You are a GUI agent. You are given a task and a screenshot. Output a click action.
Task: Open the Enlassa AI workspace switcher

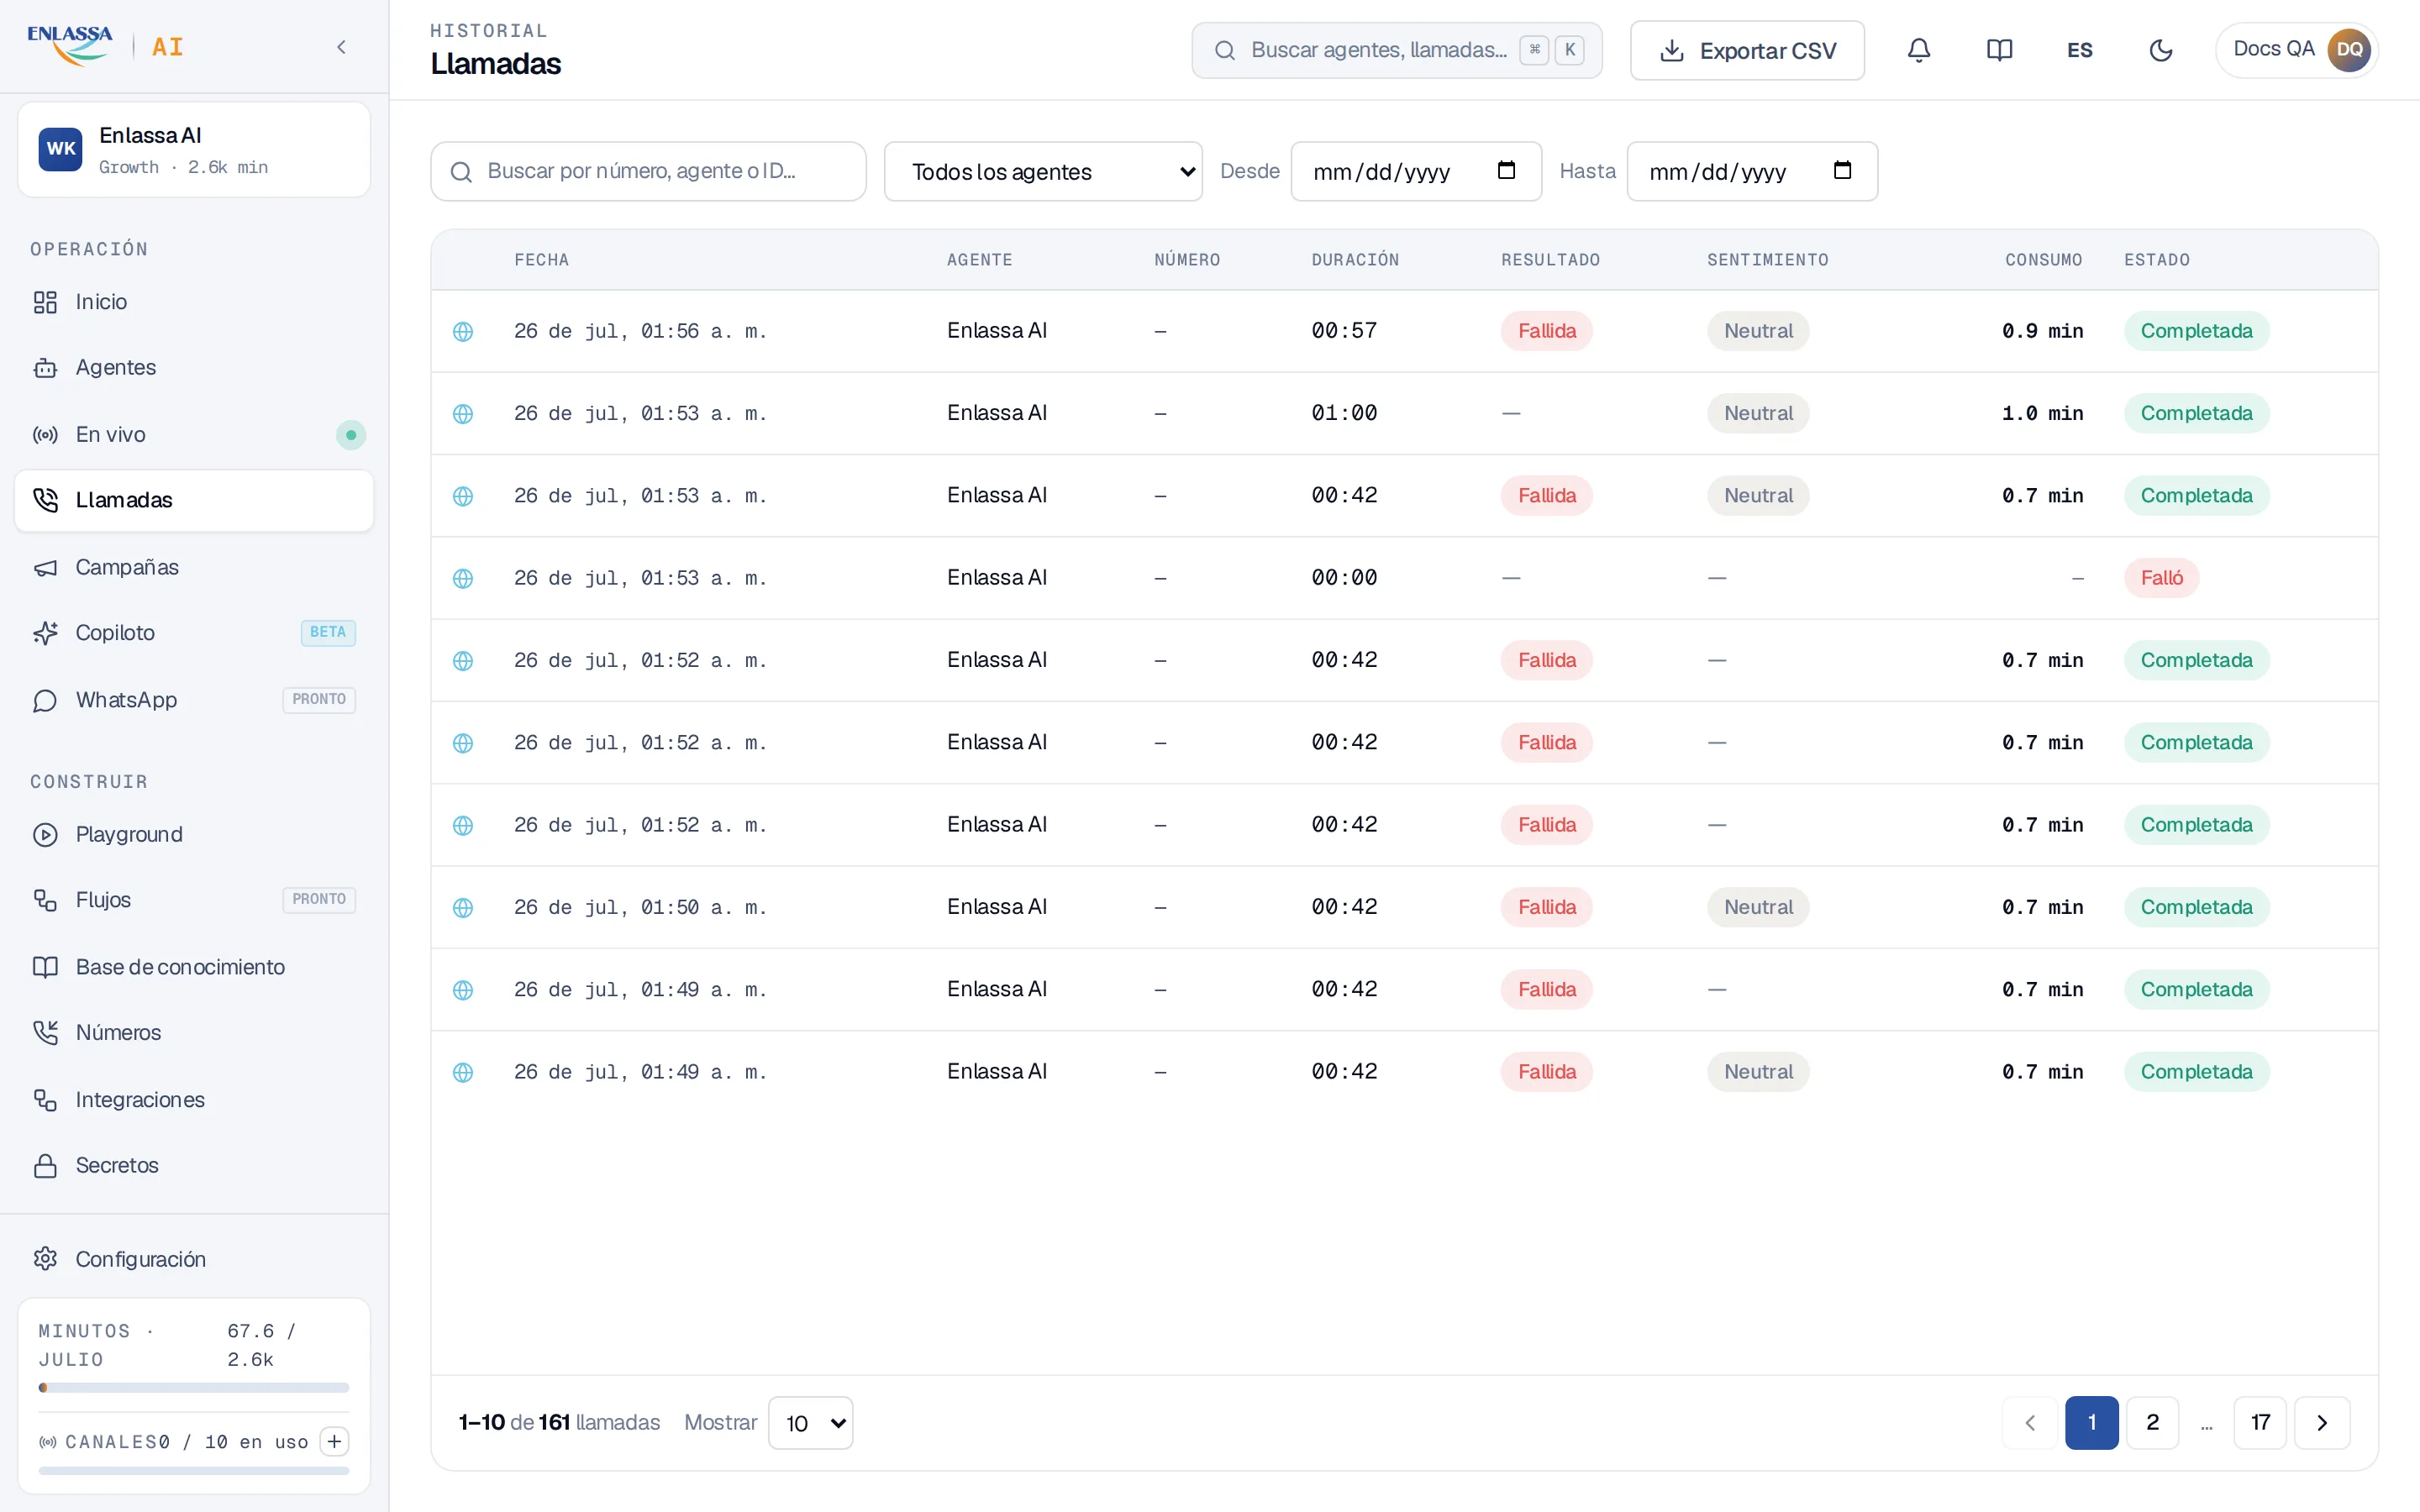(x=194, y=150)
